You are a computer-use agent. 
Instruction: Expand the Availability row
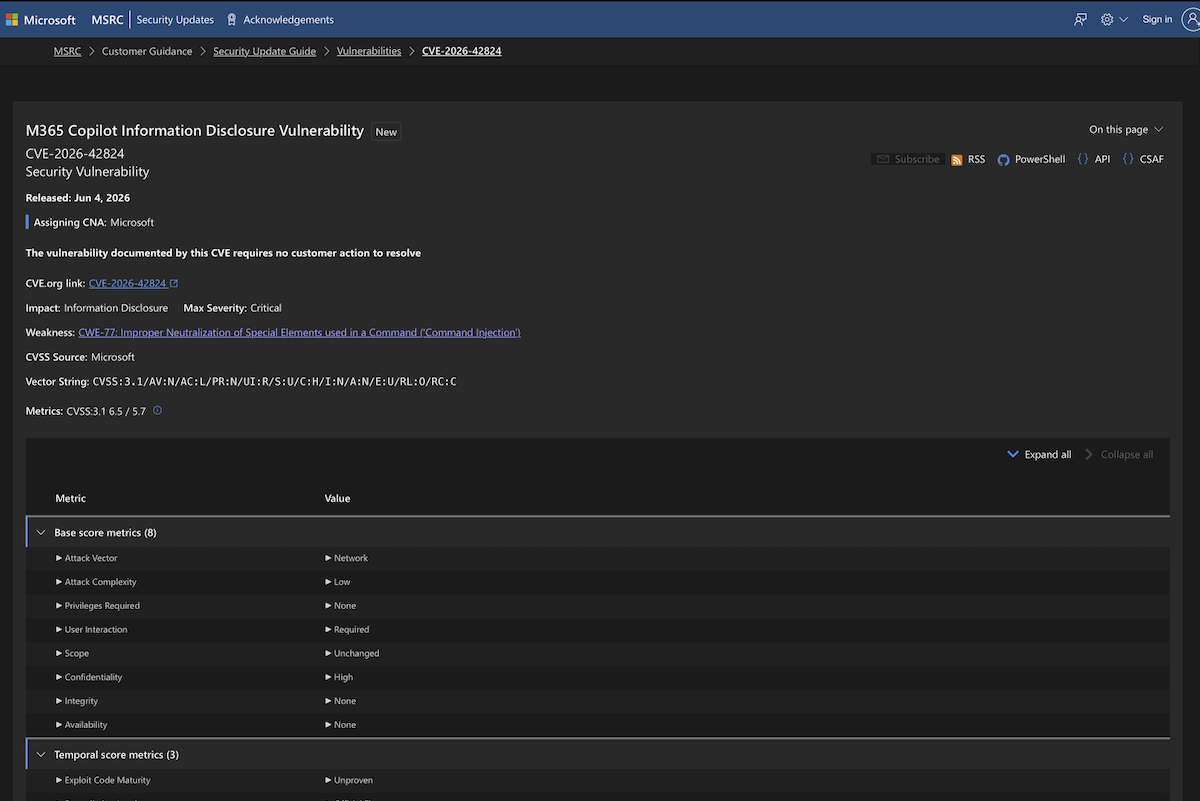(81, 725)
